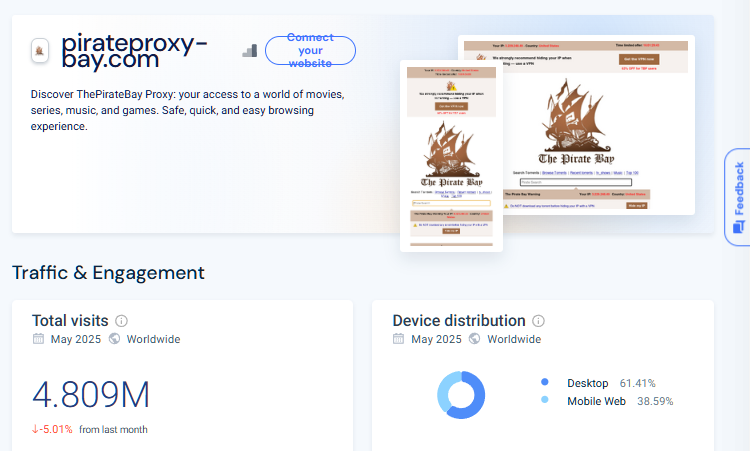Click Worldwide under Device distribution

coord(514,339)
